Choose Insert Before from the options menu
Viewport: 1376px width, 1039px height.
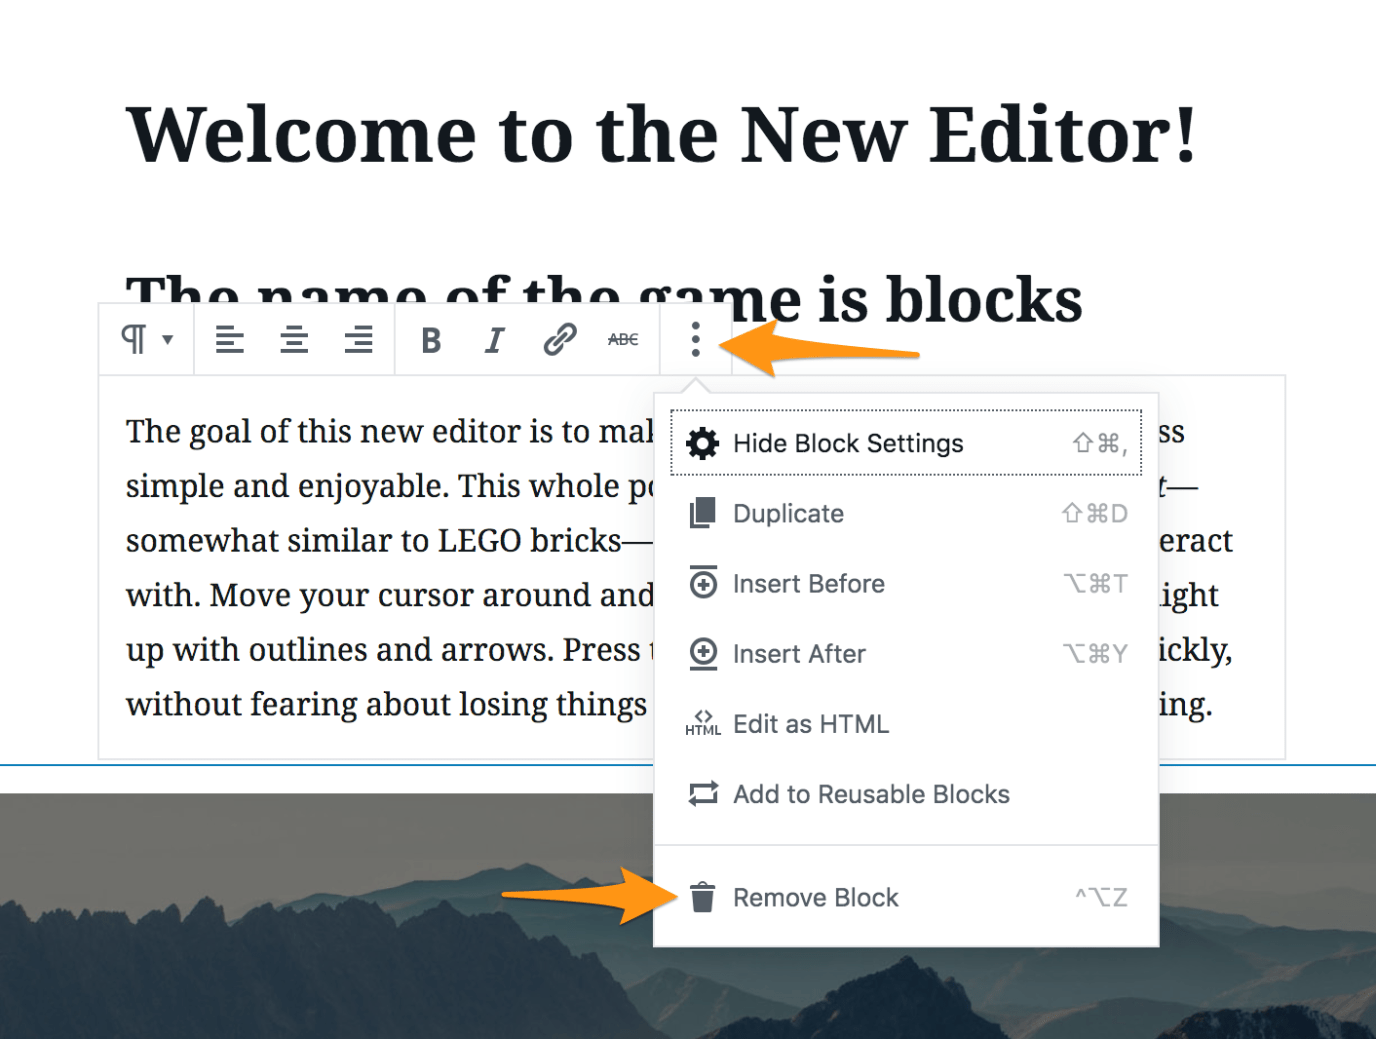[x=809, y=583]
